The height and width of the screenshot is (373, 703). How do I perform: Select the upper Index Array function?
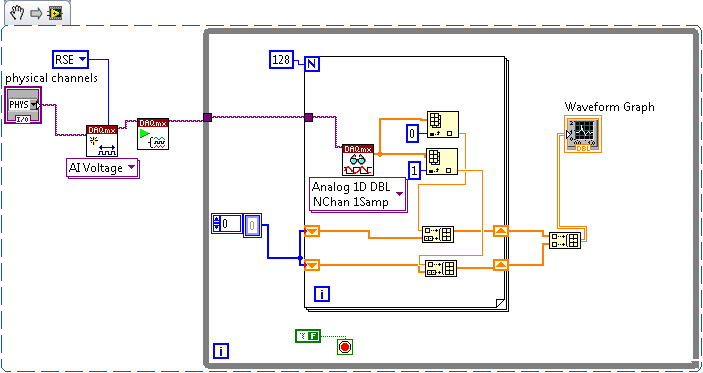(x=443, y=124)
